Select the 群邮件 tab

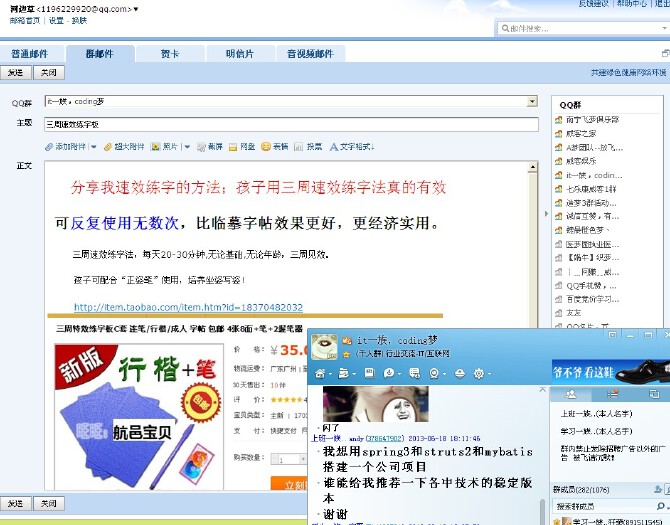[x=100, y=54]
